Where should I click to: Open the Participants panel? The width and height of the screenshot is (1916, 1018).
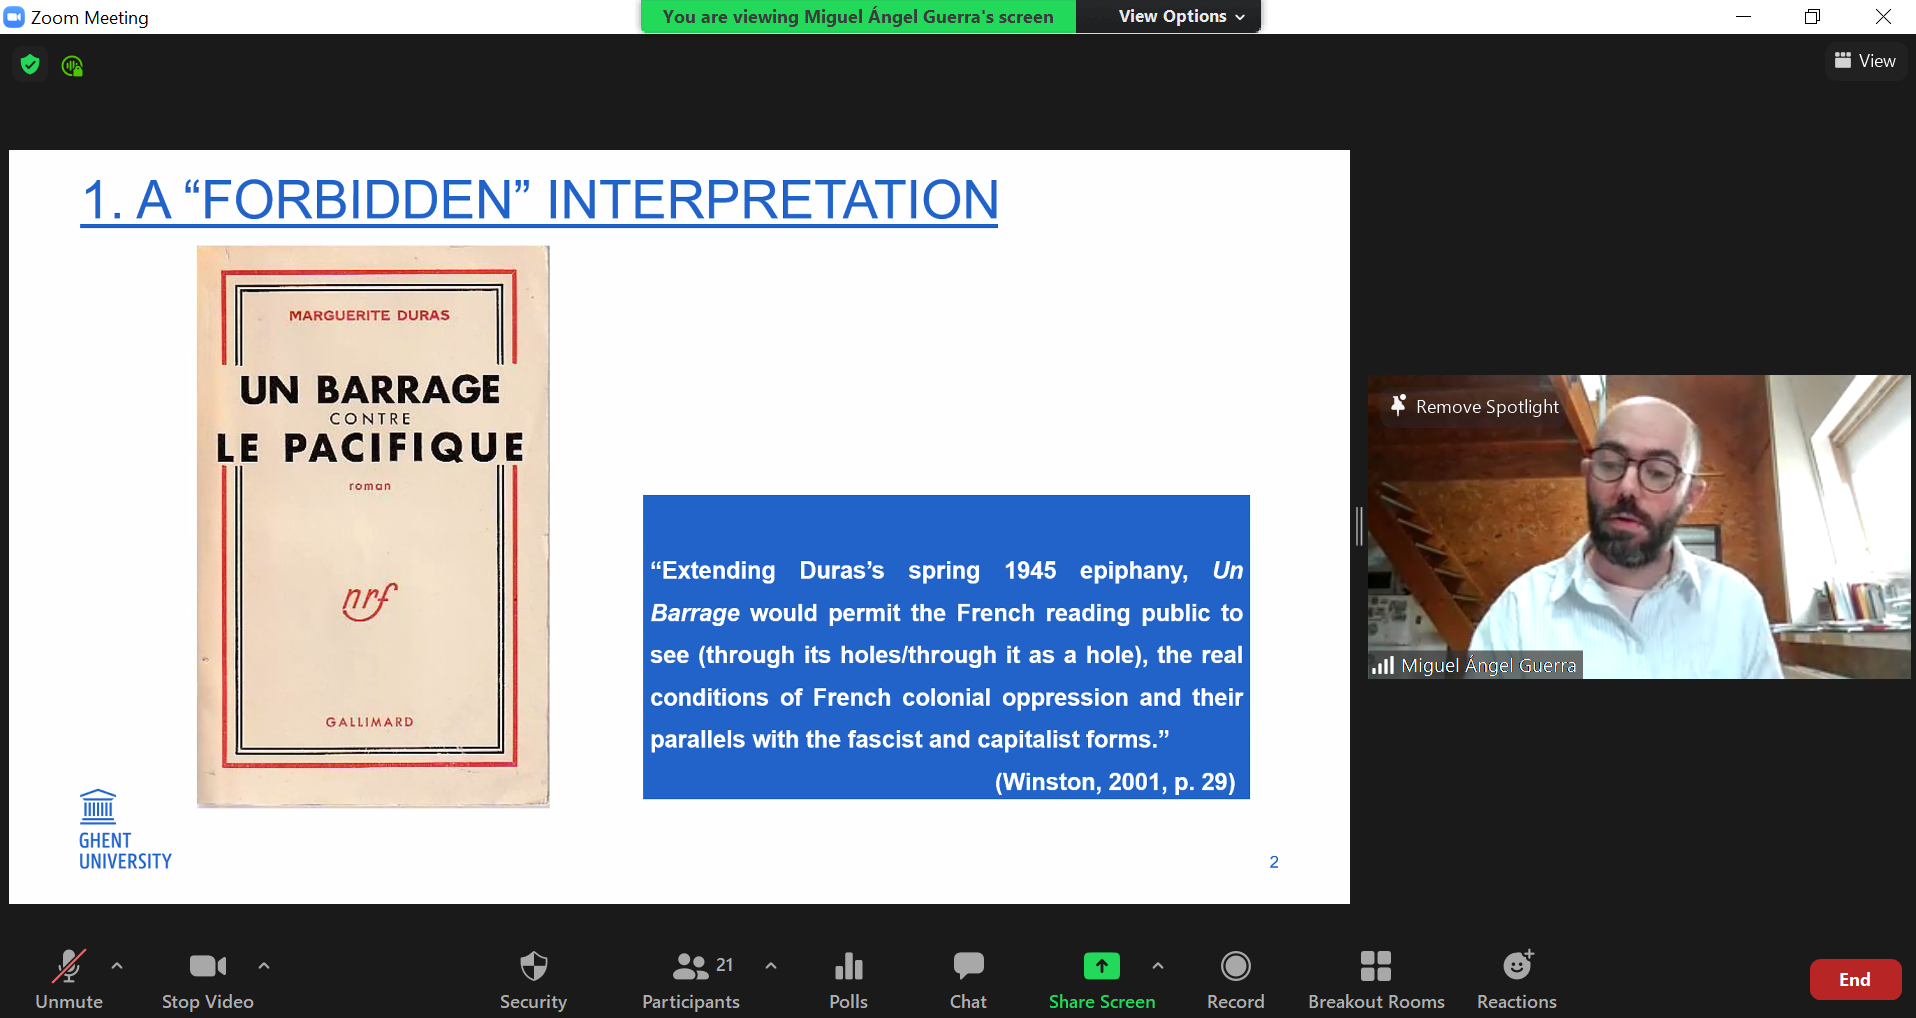point(691,980)
